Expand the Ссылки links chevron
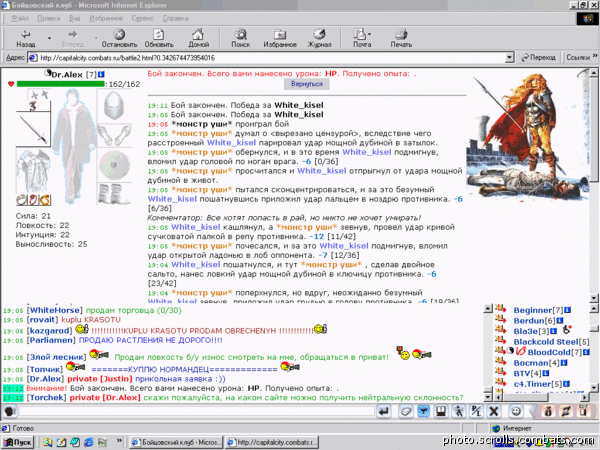The width and height of the screenshot is (600, 450). pos(595,56)
